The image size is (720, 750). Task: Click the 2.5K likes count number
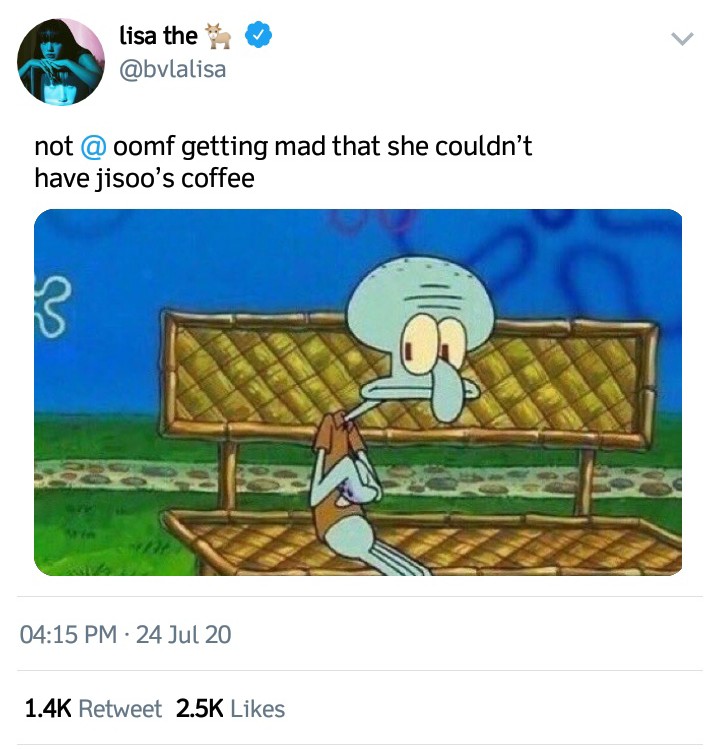coord(199,708)
